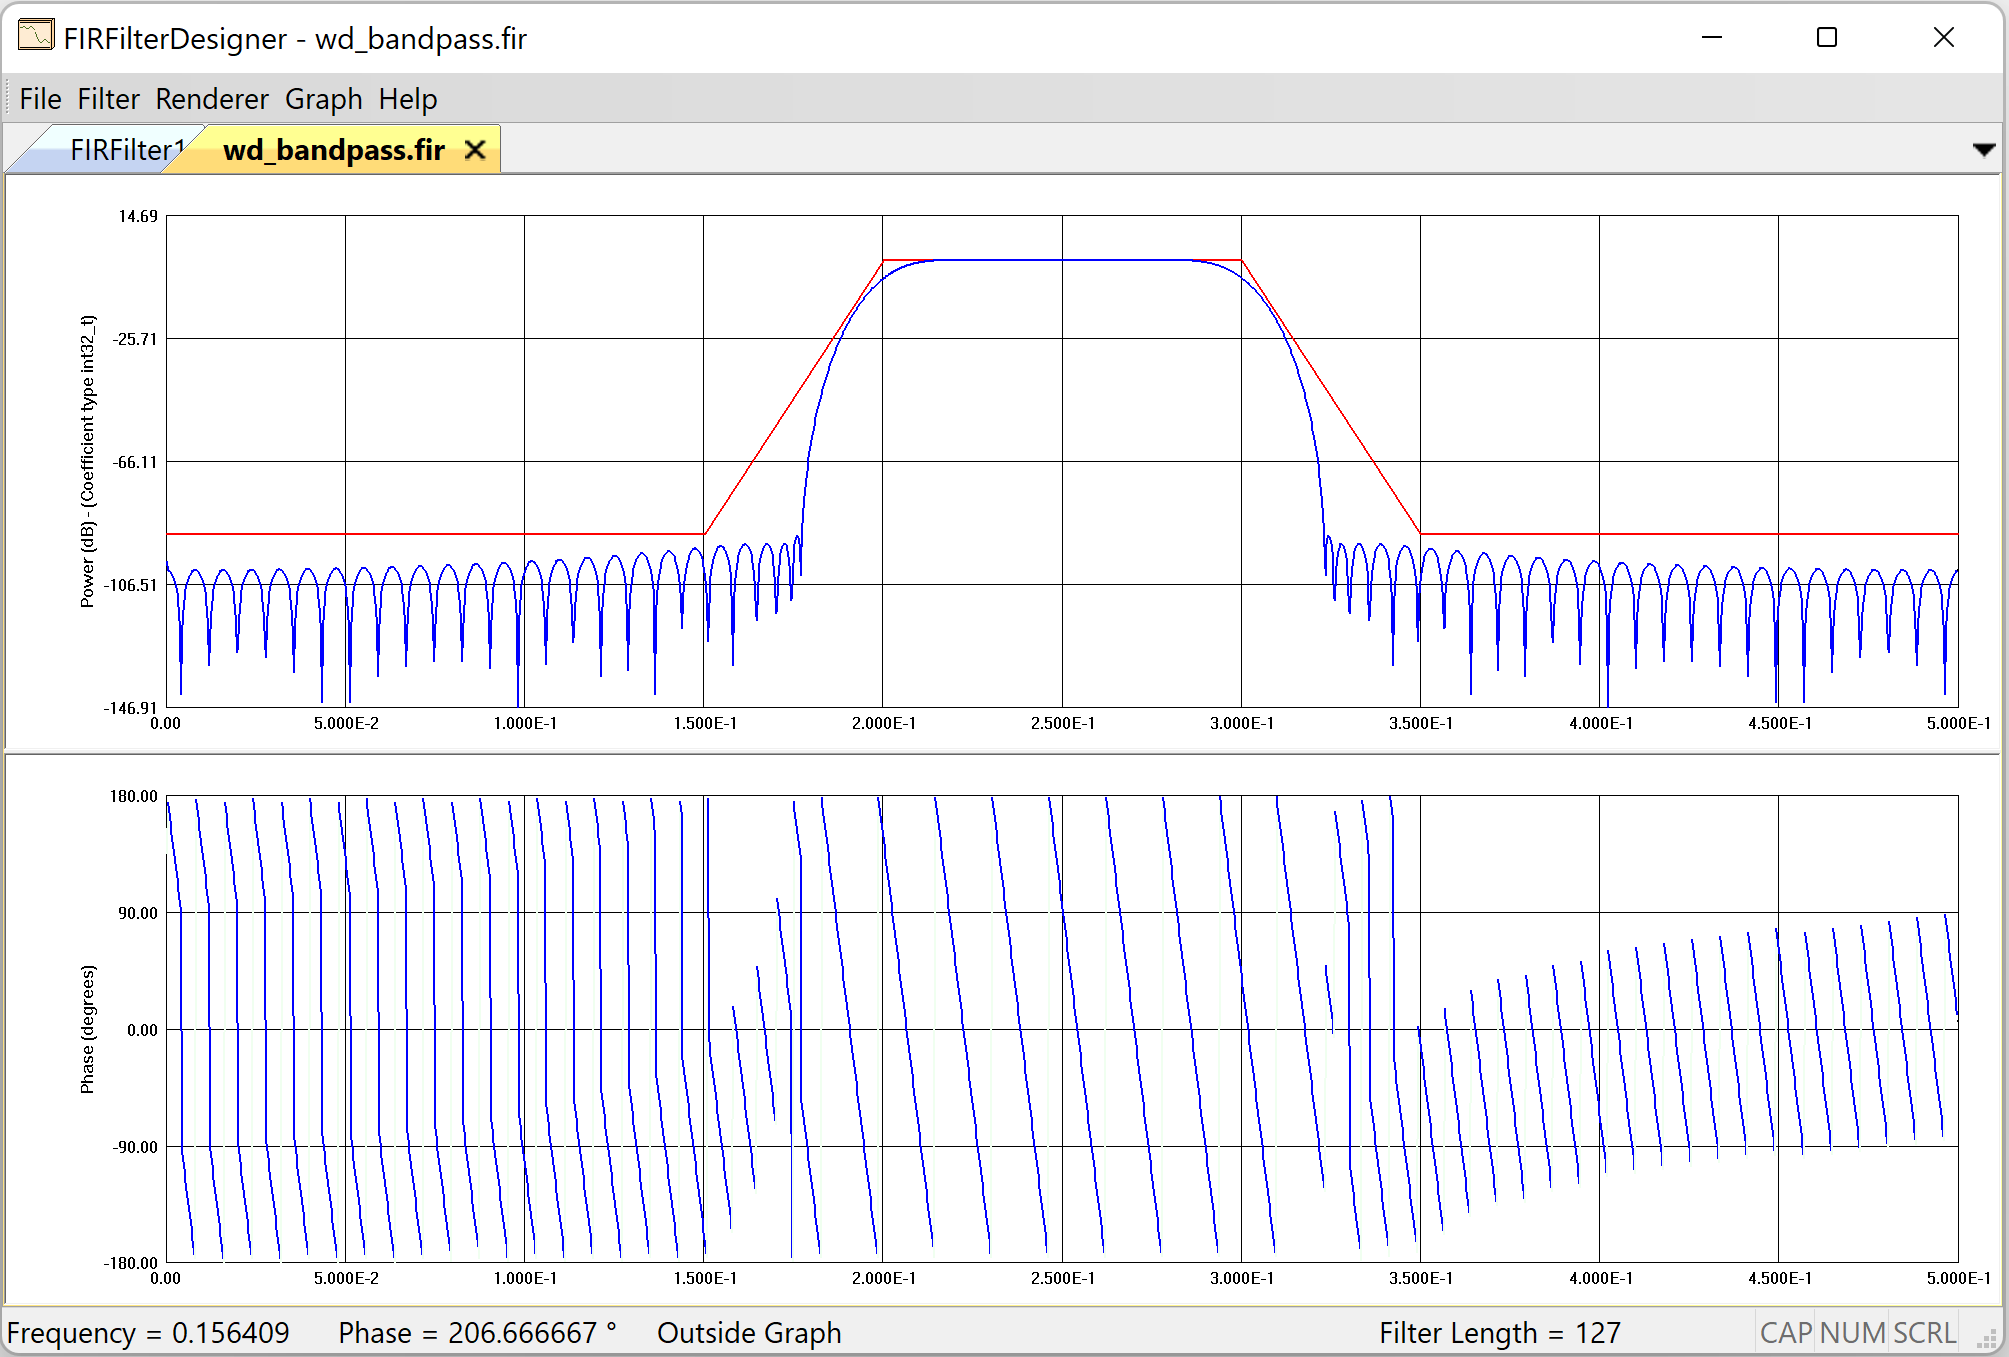The width and height of the screenshot is (2009, 1357).
Task: Click the CAP indicator in status bar
Action: 1786,1333
